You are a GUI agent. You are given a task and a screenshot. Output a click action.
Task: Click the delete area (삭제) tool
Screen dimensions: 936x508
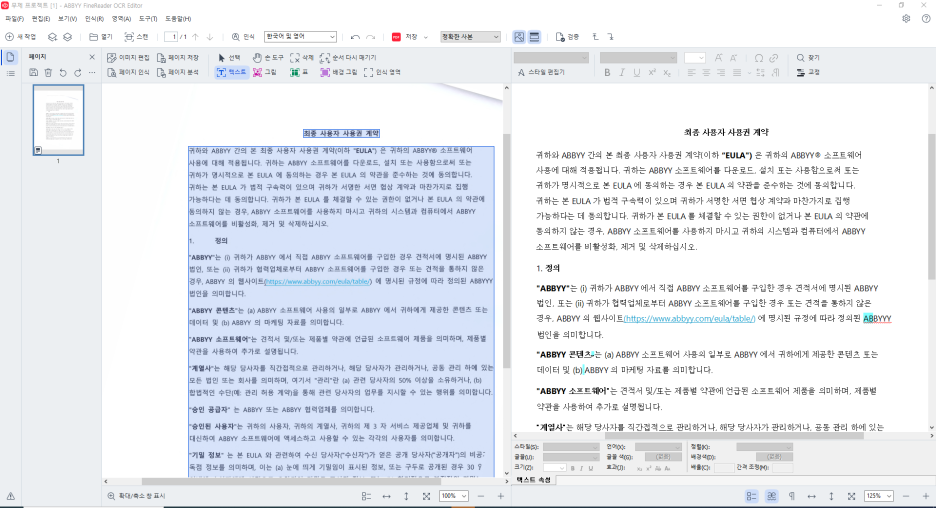(302, 58)
